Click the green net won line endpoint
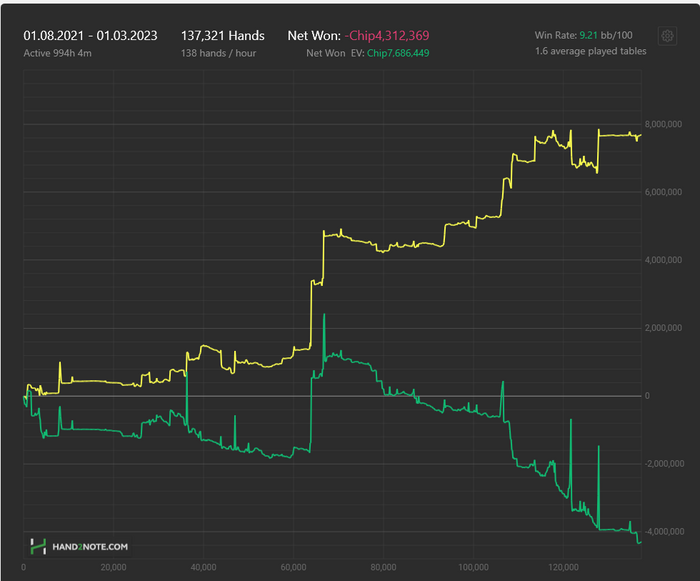This screenshot has width=700, height=581. [641, 542]
